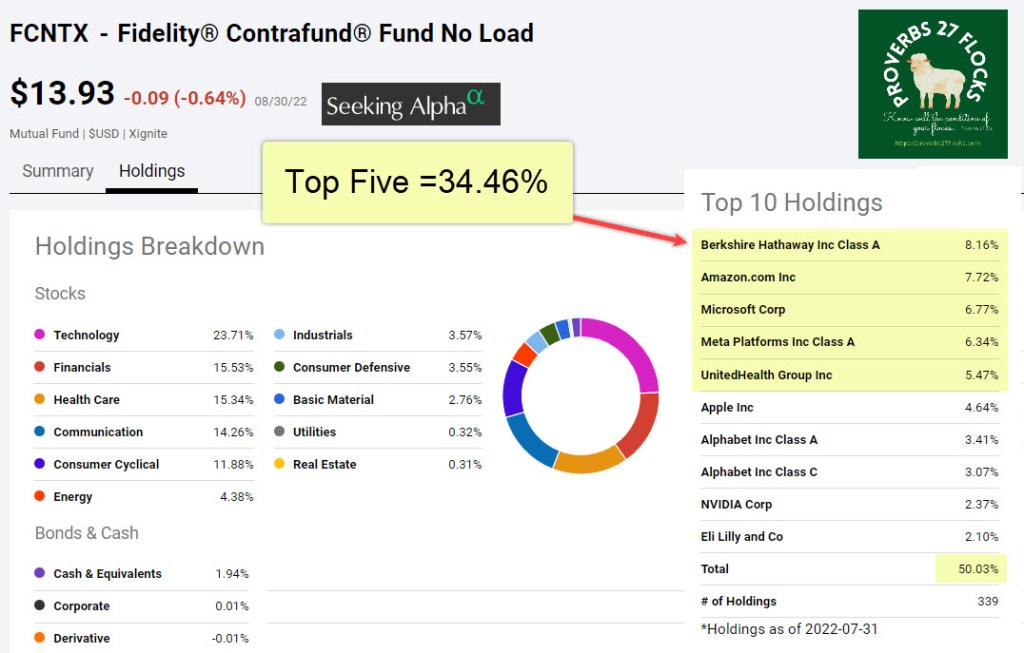Click the Financials red legend dot
Image resolution: width=1024 pixels, height=653 pixels.
40,367
